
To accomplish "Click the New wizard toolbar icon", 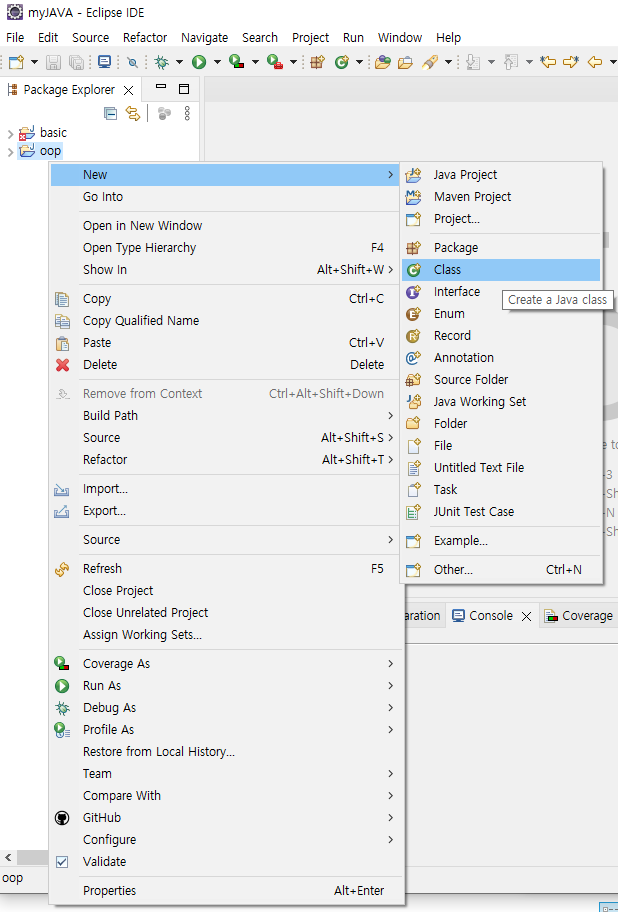I will (x=17, y=62).
